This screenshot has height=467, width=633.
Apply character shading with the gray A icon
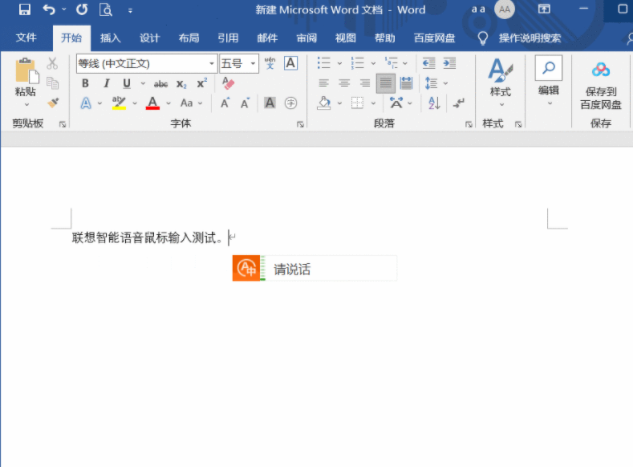tap(270, 103)
